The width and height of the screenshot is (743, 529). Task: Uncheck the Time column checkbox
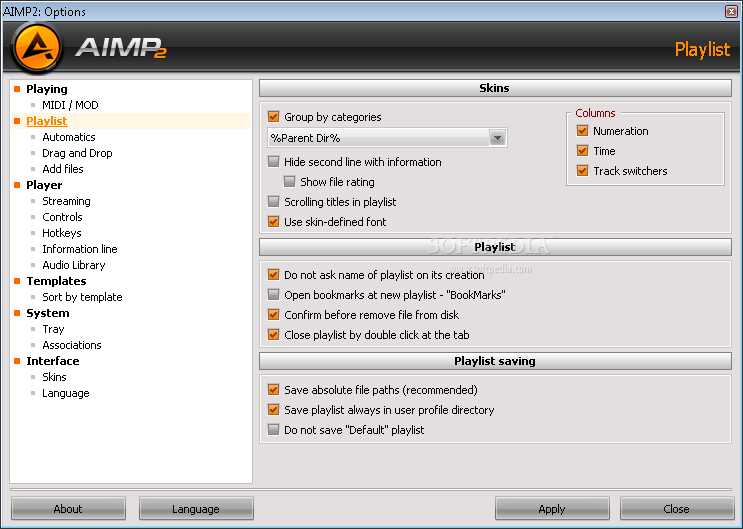tap(582, 151)
